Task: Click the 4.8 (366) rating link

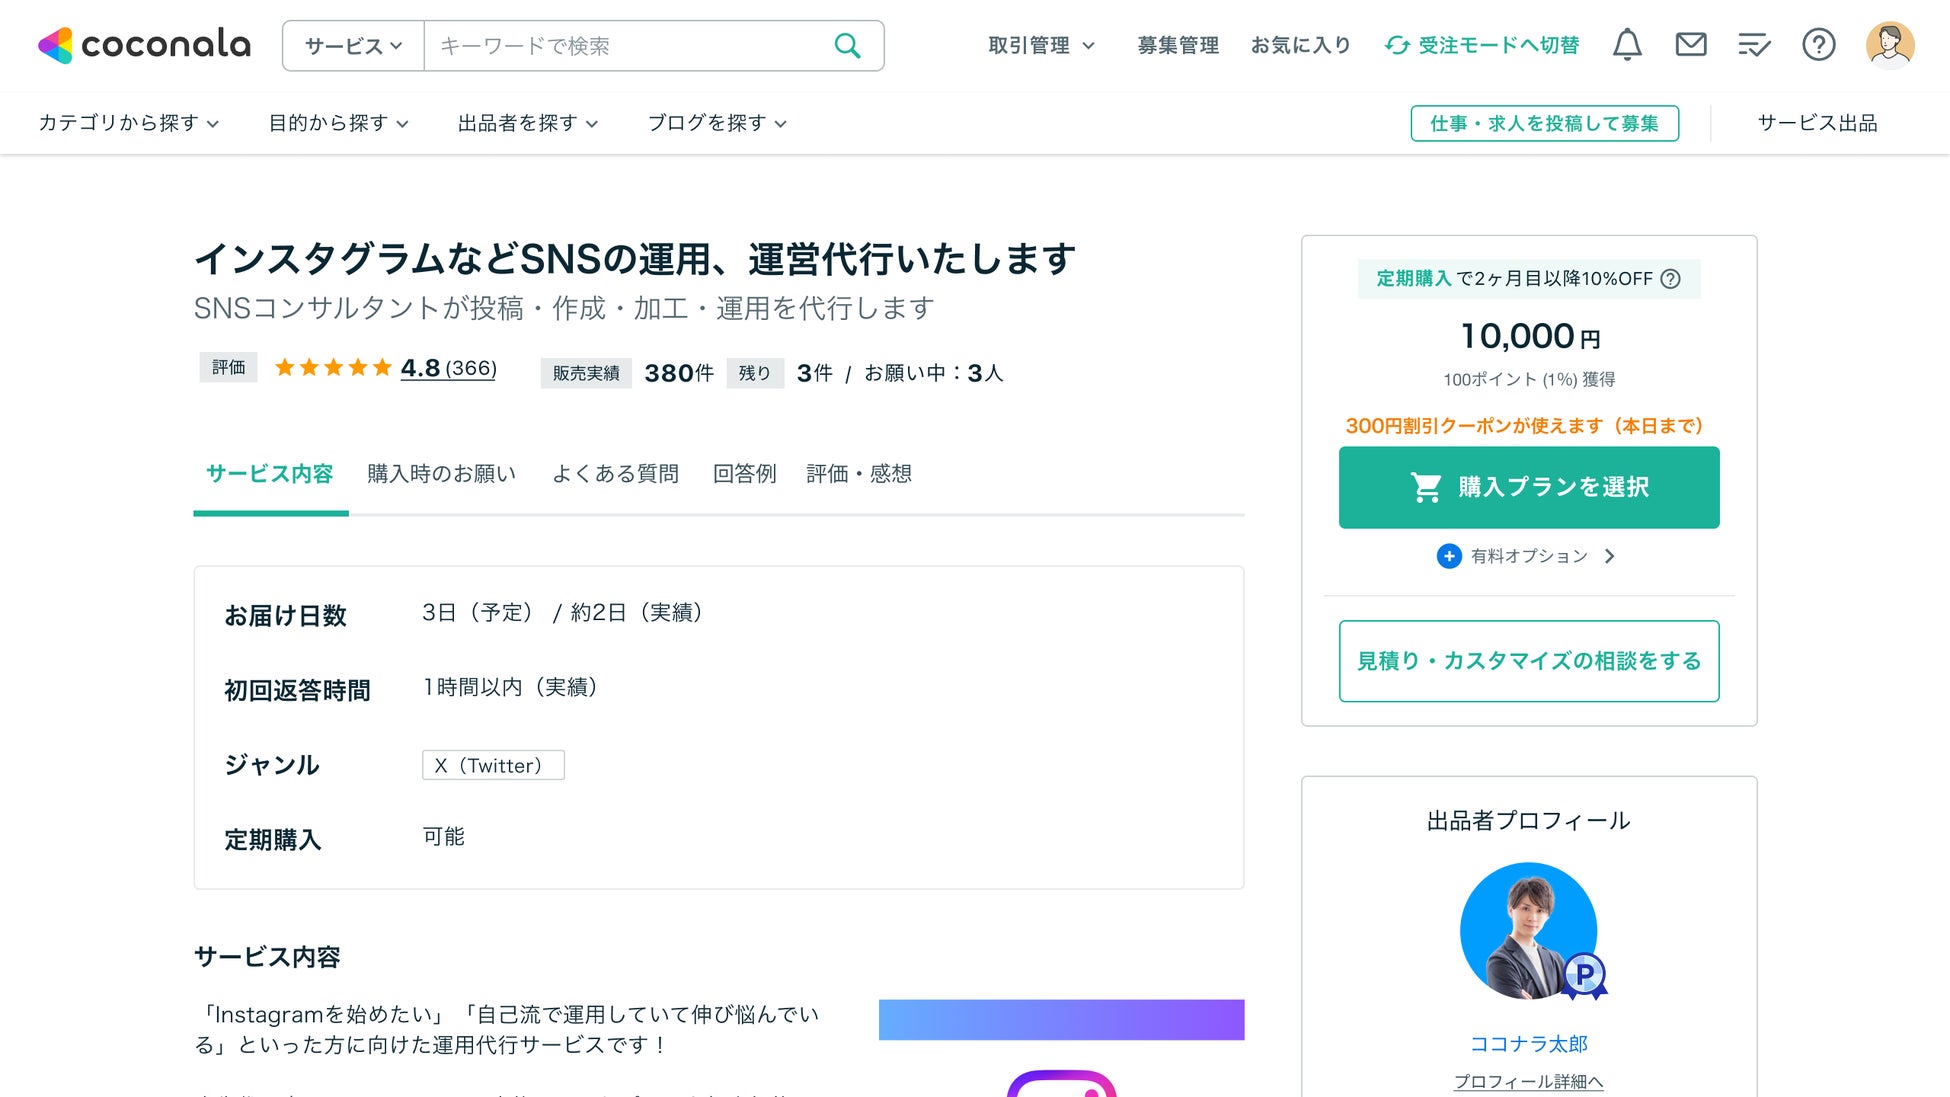Action: click(448, 368)
